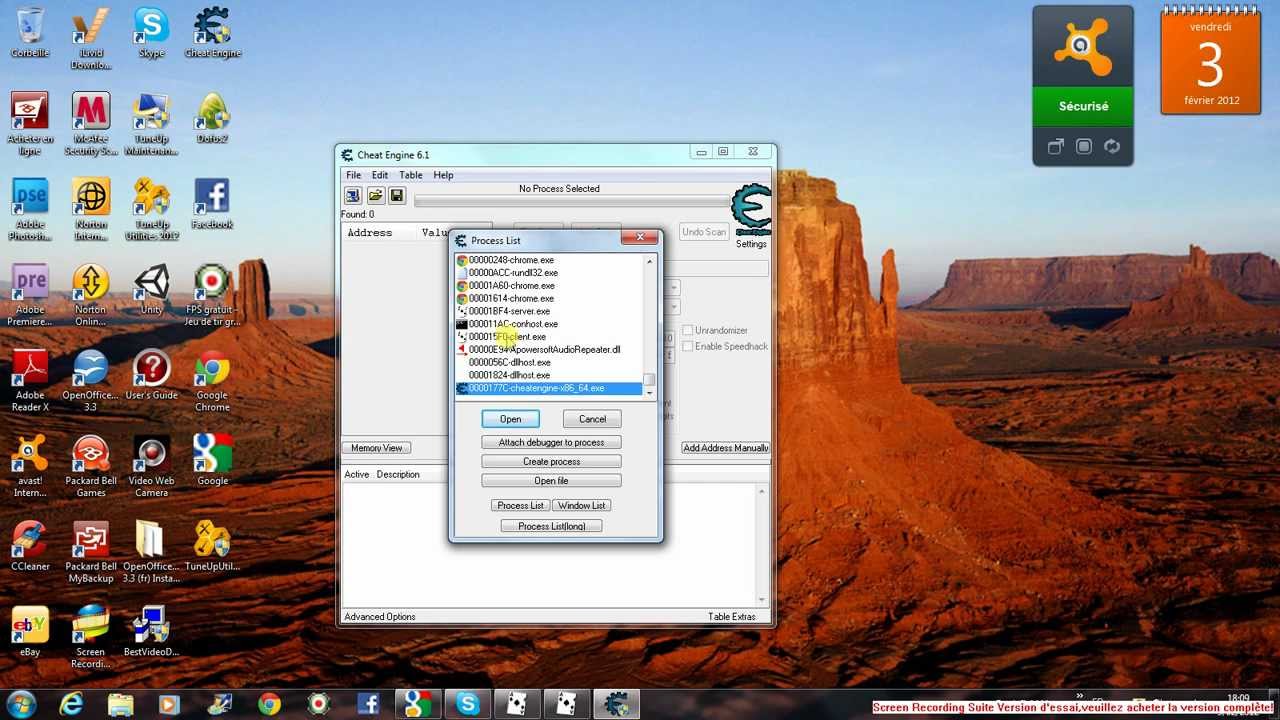Select the Norton Online desktop icon
The height and width of the screenshot is (720, 1280).
coord(91,295)
